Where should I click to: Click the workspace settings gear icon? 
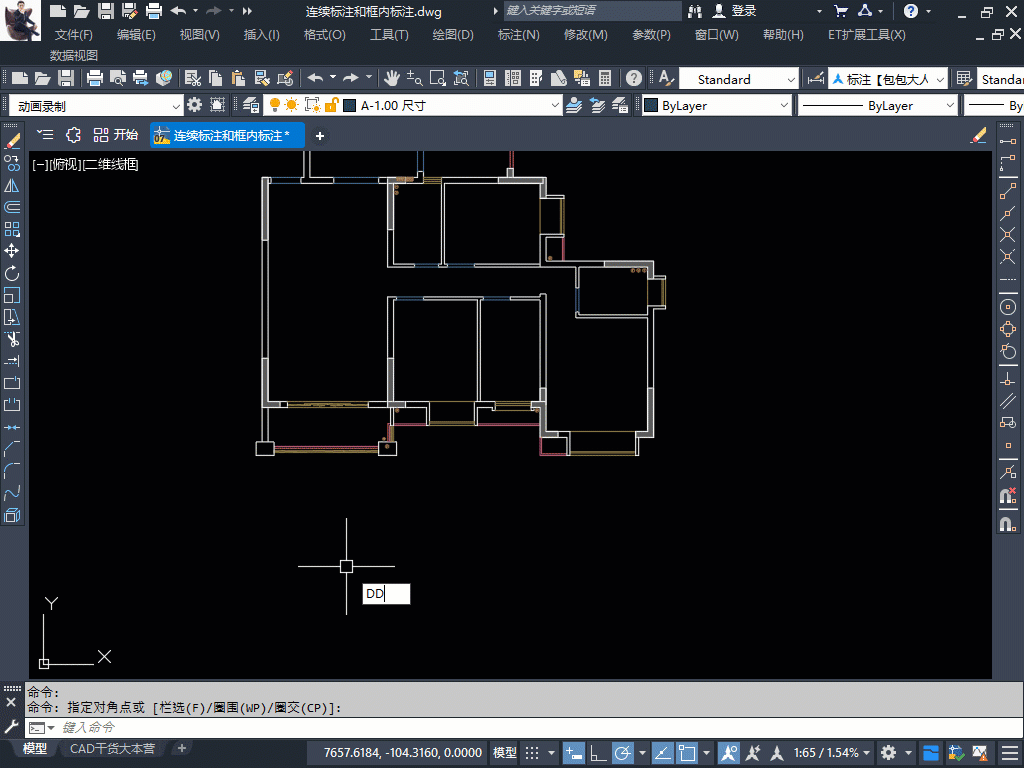[x=195, y=104]
